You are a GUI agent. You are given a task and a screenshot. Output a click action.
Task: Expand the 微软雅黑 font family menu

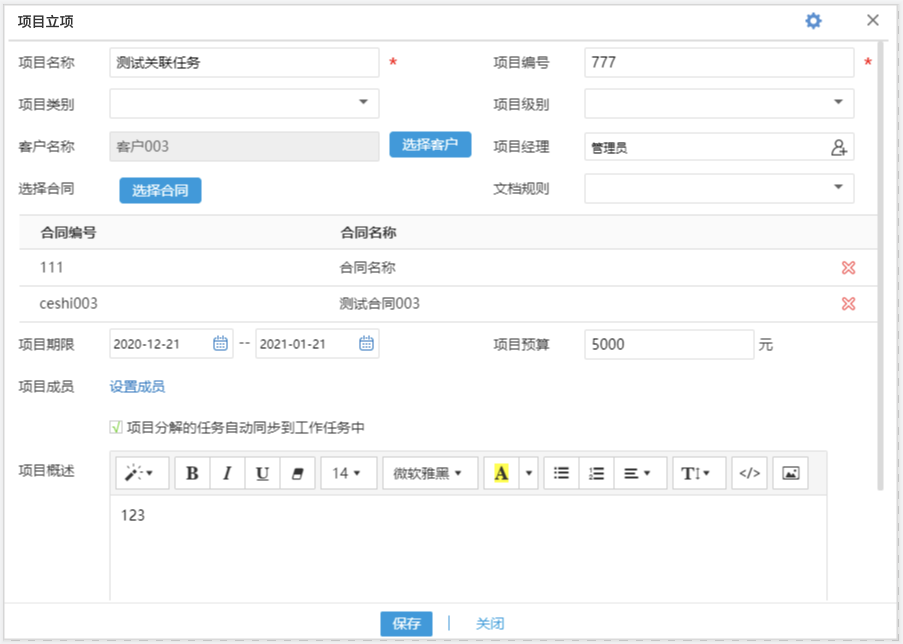coord(429,473)
